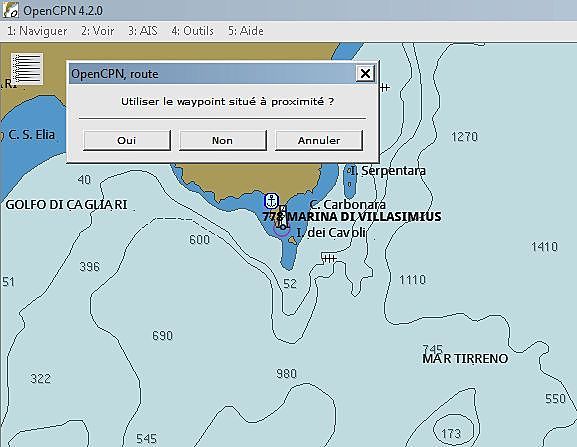
Task: Click the route waypoint marker near Villasimius
Action: coord(282,227)
